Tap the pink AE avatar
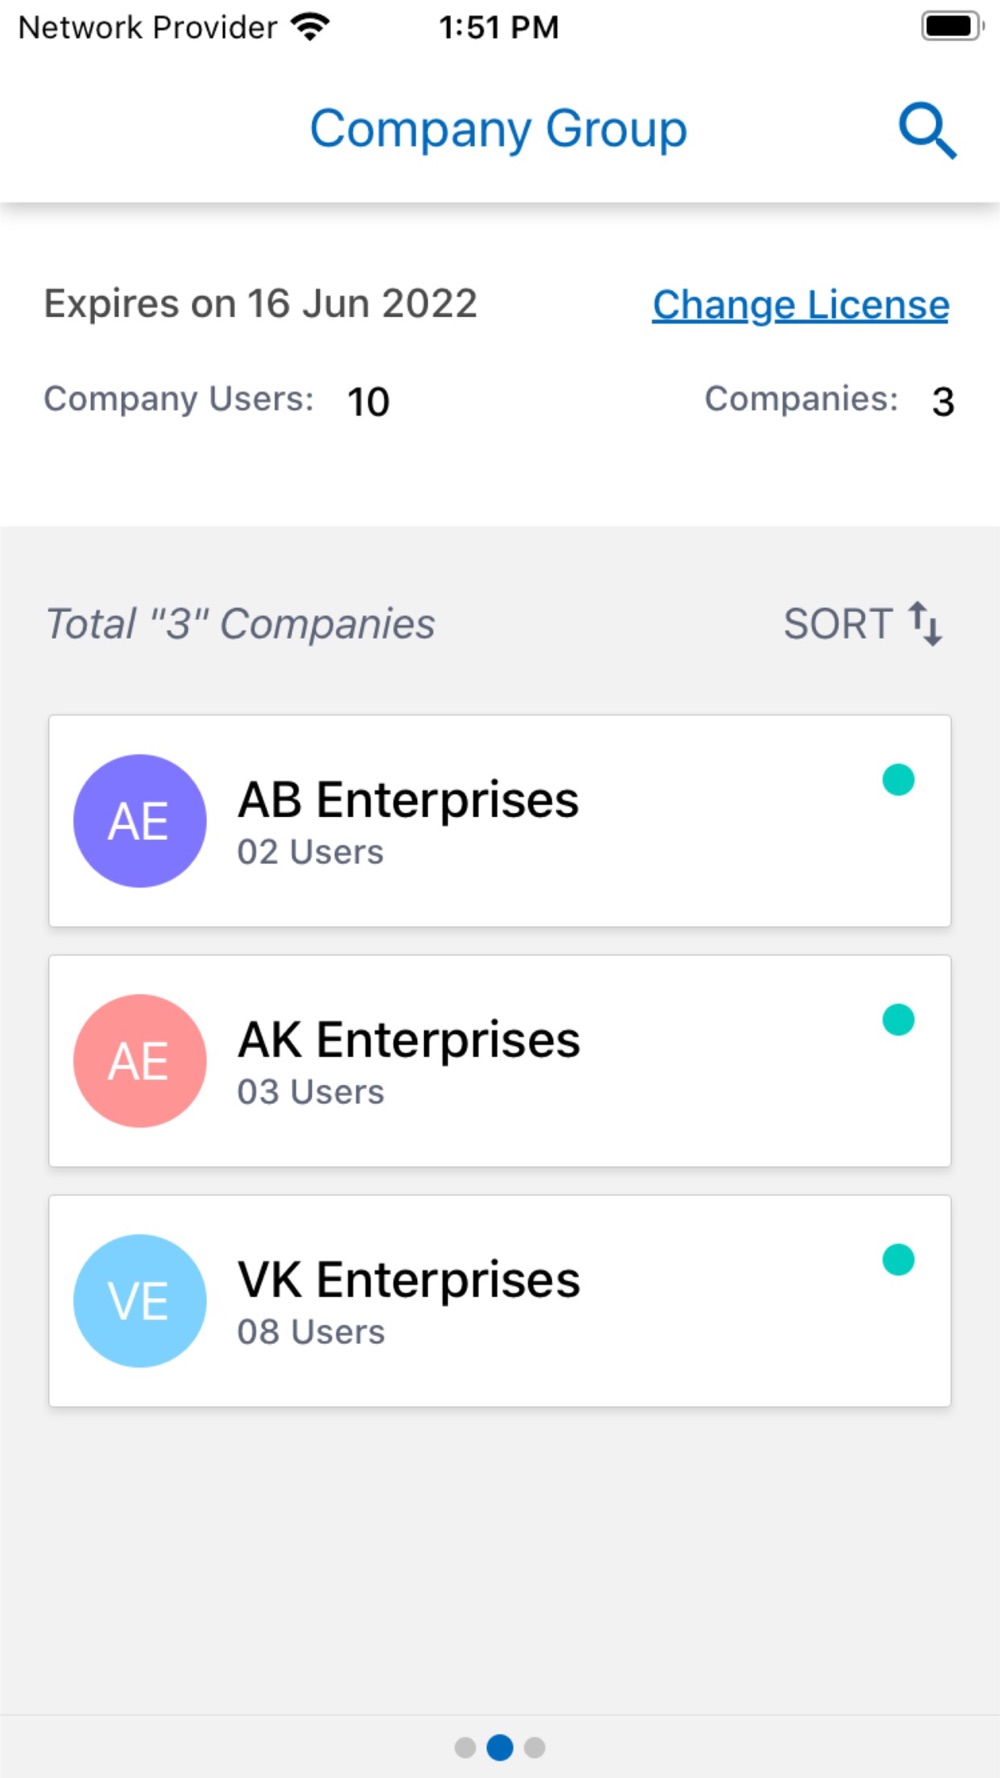The width and height of the screenshot is (1000, 1778). coord(140,1061)
